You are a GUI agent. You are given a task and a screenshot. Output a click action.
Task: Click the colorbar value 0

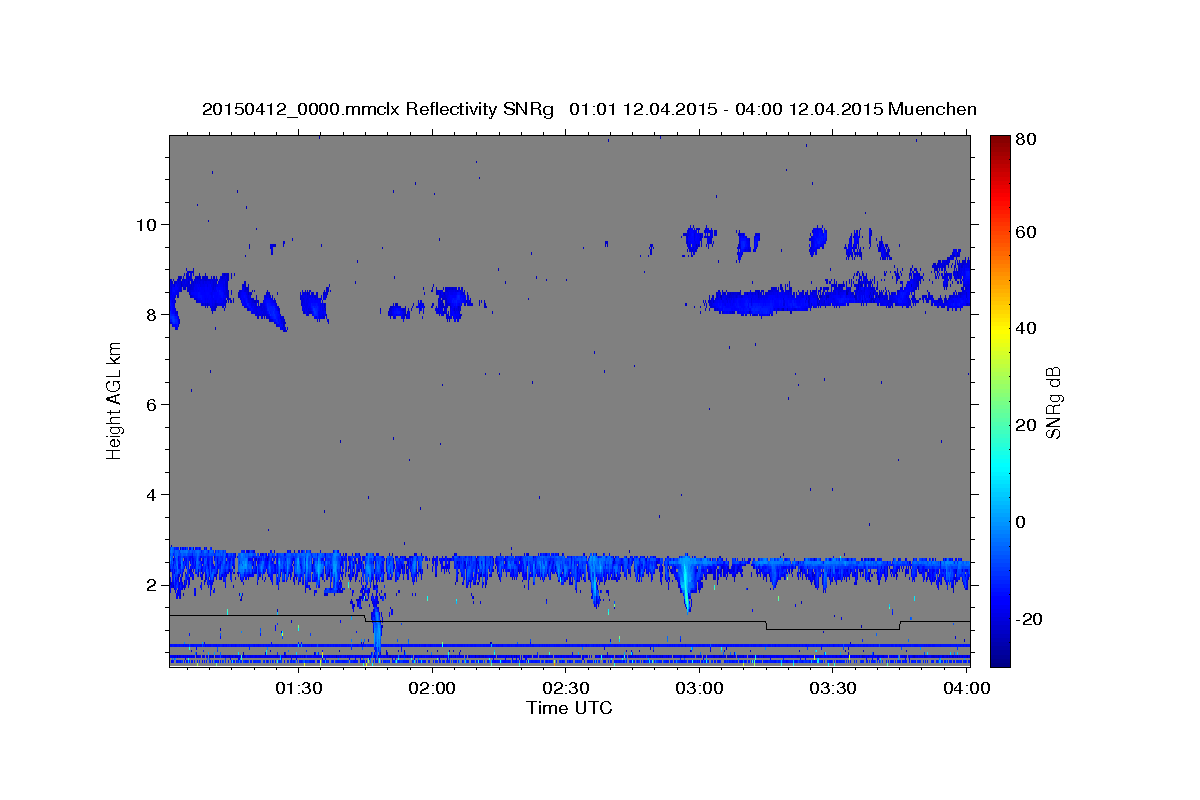pos(1022,521)
